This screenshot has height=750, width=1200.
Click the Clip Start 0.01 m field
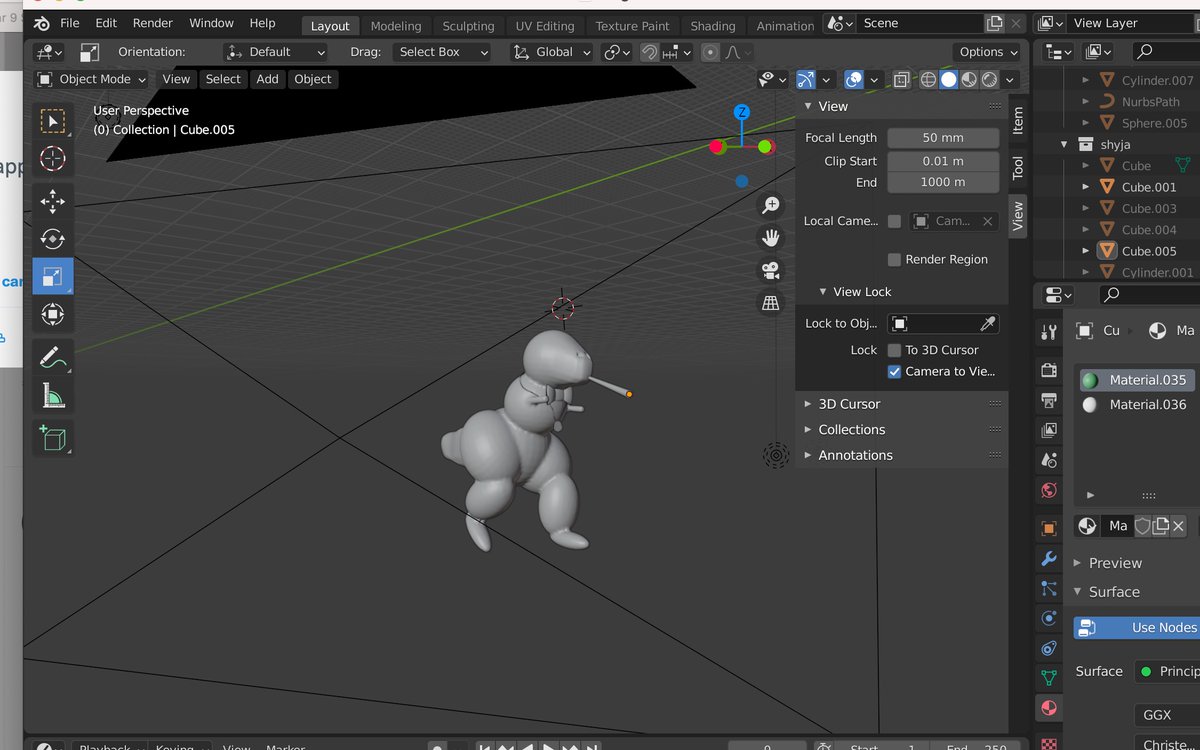click(943, 161)
